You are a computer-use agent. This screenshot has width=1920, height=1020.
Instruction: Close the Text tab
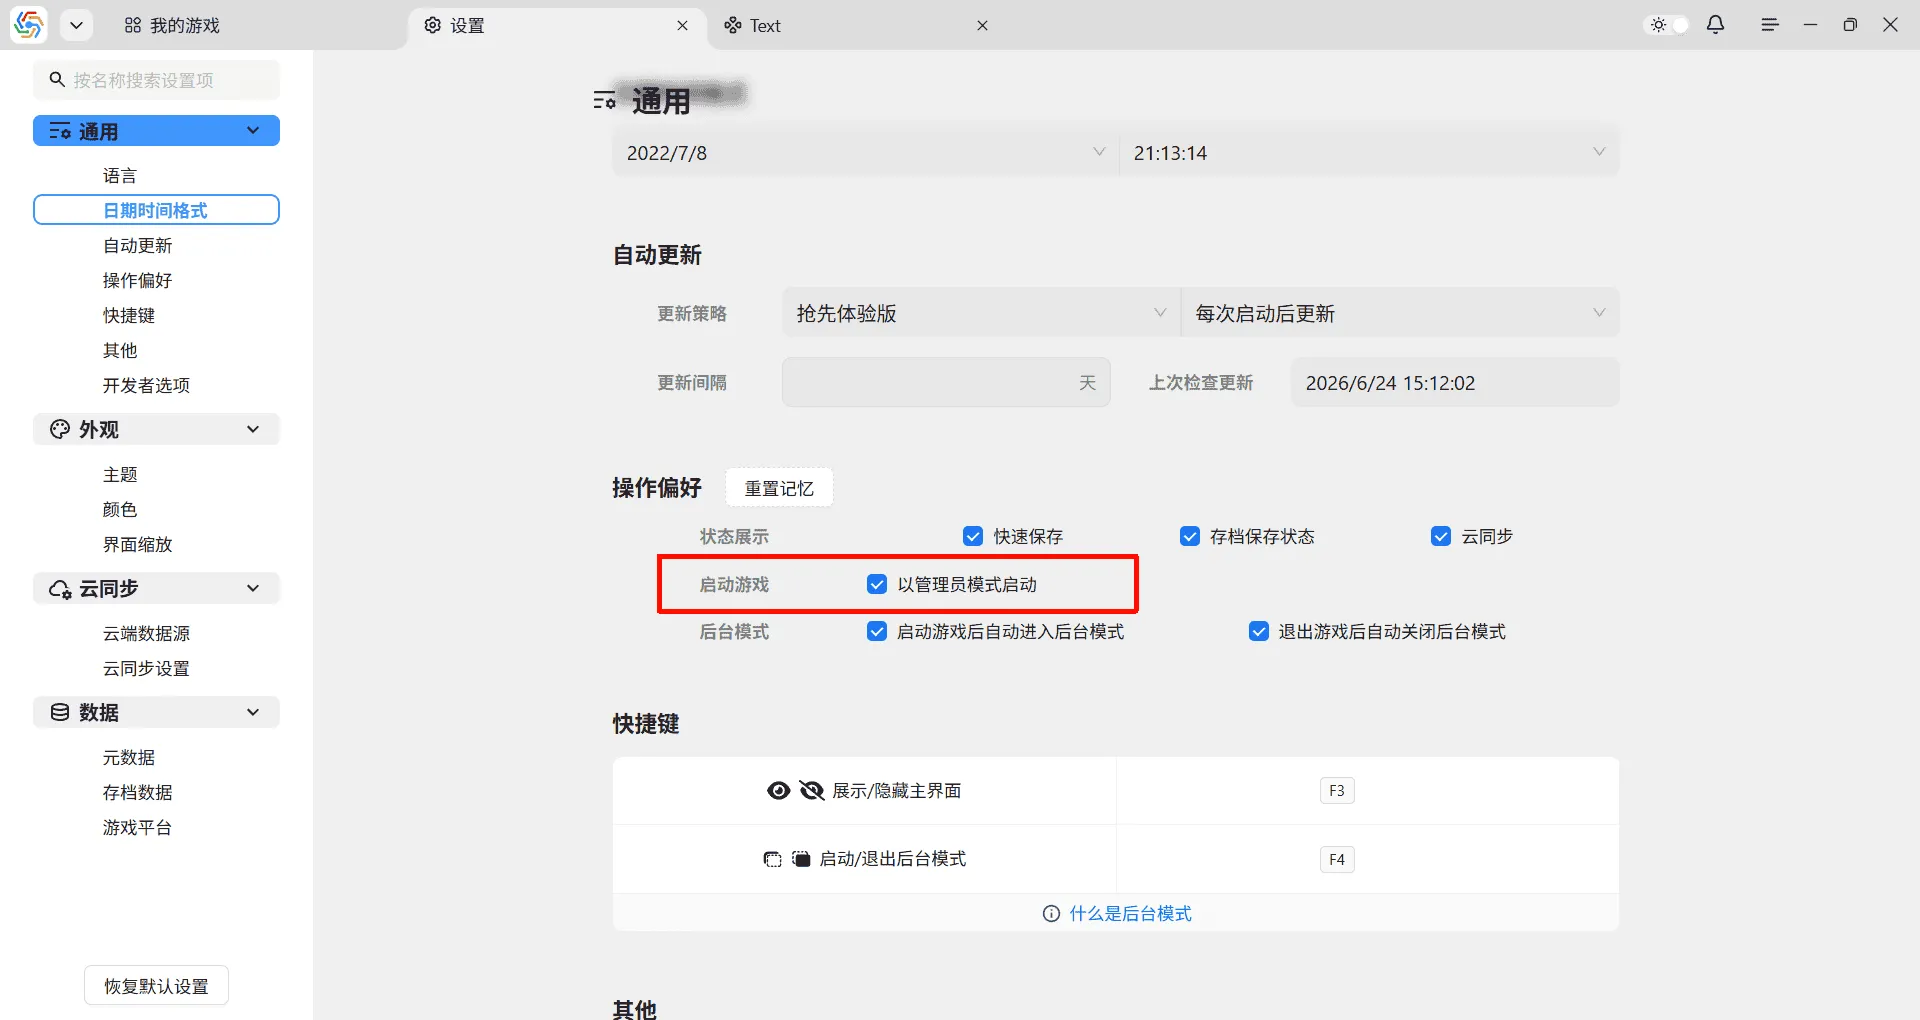[x=982, y=25]
